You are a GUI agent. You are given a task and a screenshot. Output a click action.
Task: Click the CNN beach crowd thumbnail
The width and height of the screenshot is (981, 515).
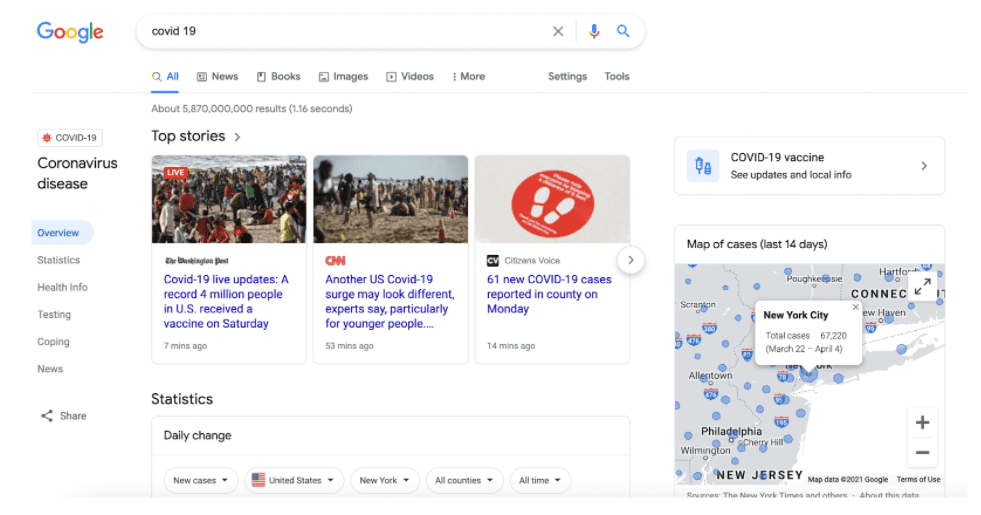click(390, 199)
